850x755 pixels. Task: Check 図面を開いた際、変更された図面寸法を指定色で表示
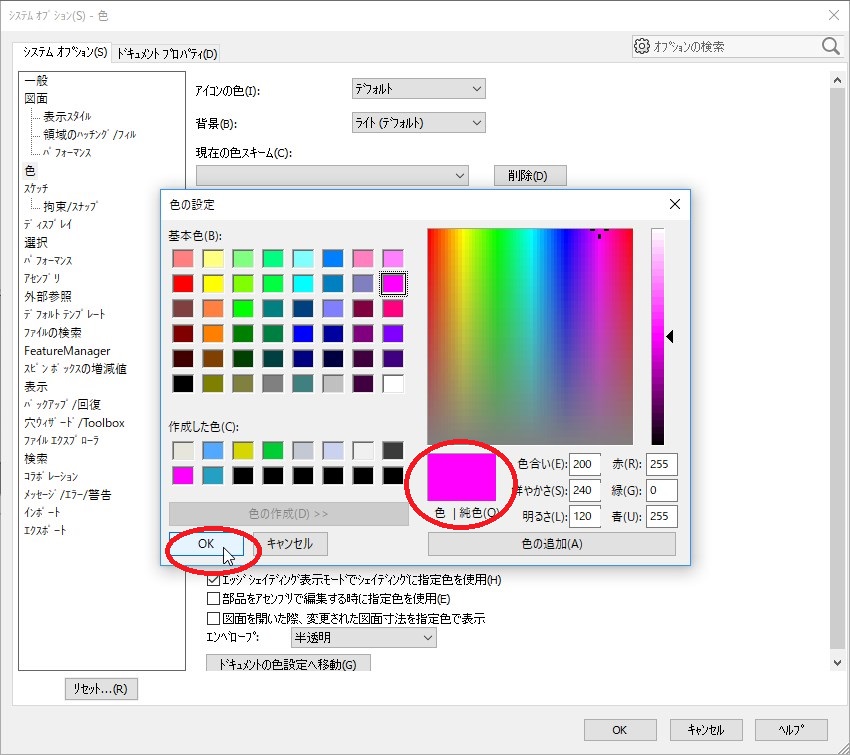213,618
